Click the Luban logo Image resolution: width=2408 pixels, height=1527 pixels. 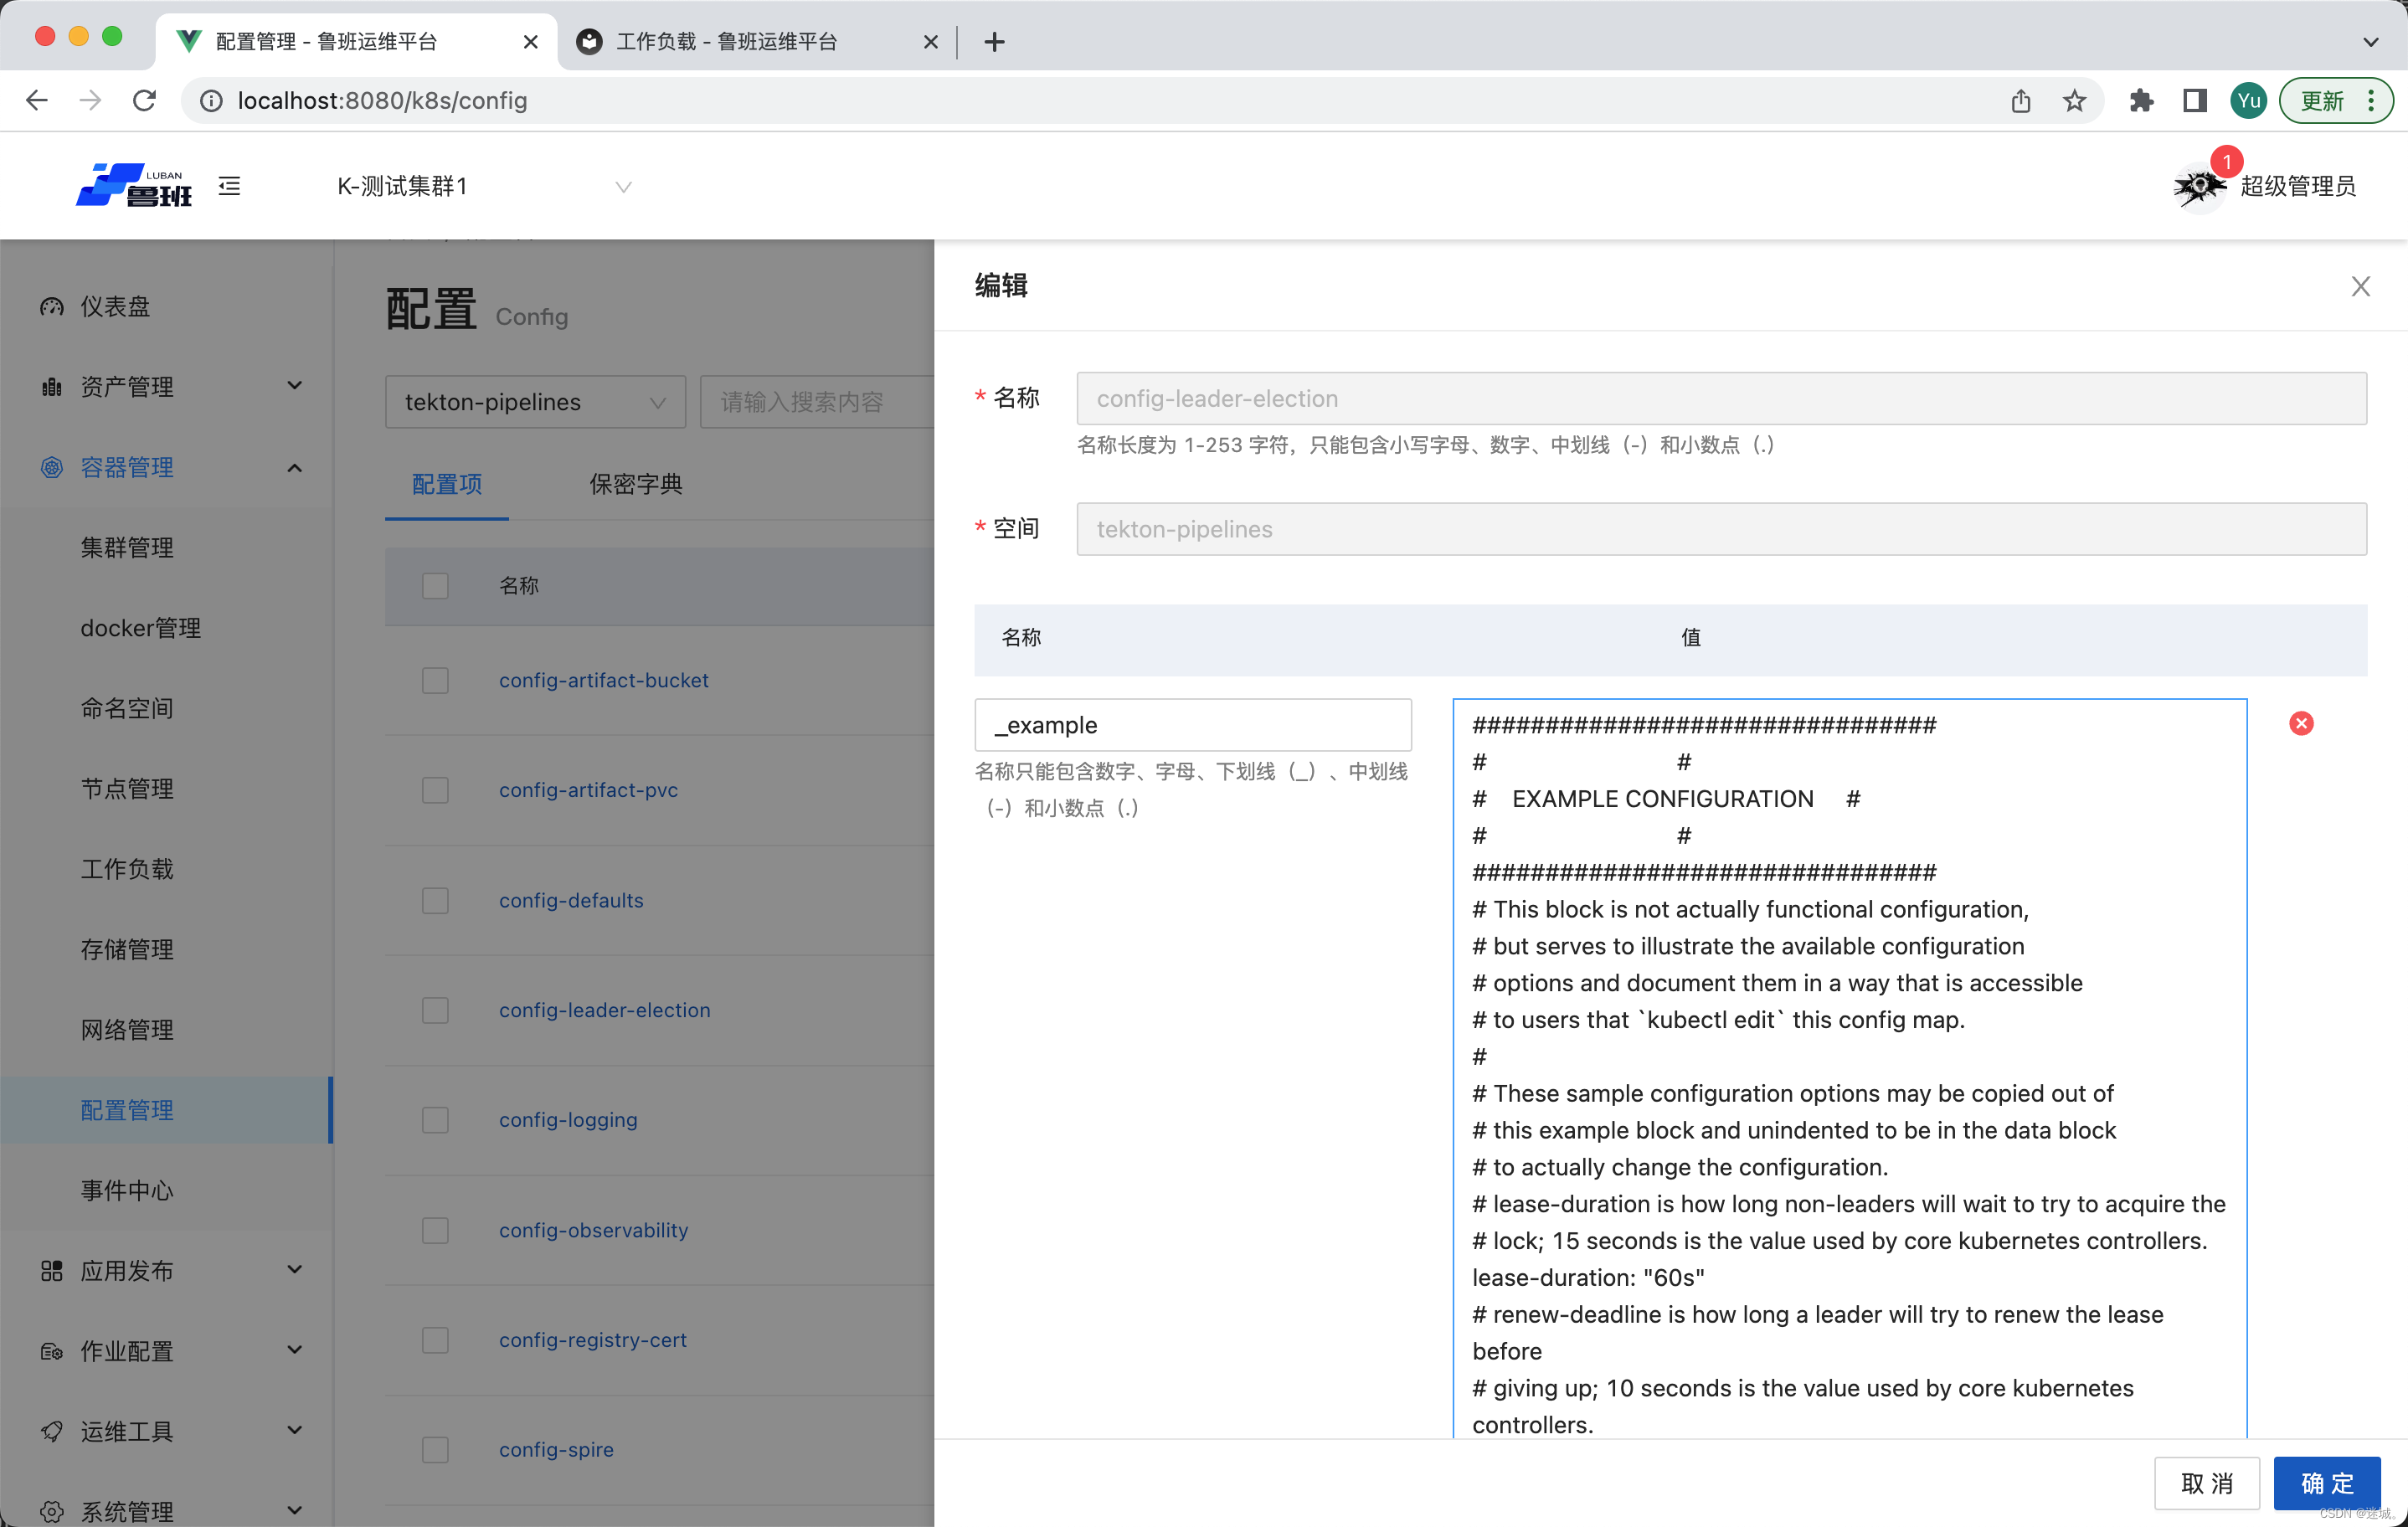tap(134, 186)
